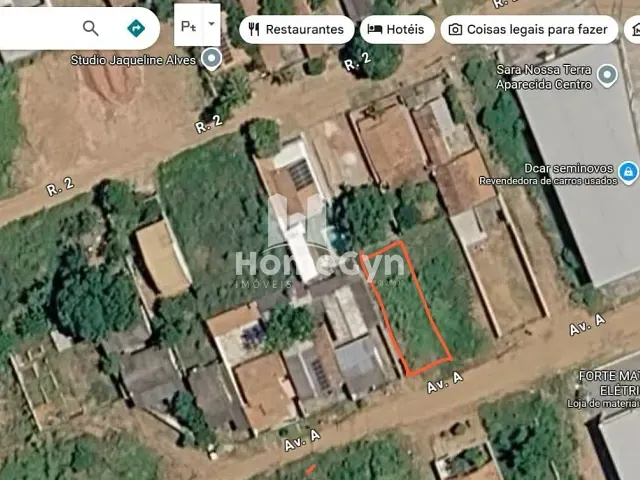Click the camera icon on Coisas legais chip
The height and width of the screenshot is (480, 640).
click(x=455, y=29)
